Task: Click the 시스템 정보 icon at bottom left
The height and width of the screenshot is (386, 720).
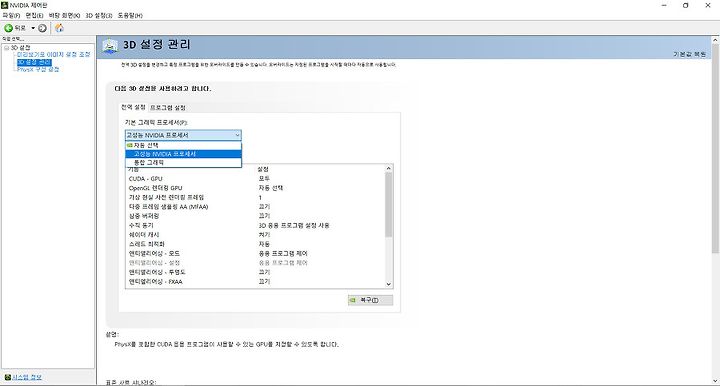Action: [x=7, y=377]
